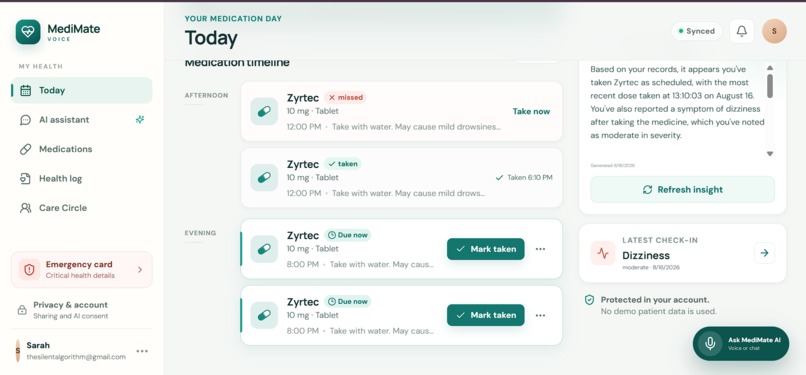Click the taken badge on Zyrtec

[343, 164]
